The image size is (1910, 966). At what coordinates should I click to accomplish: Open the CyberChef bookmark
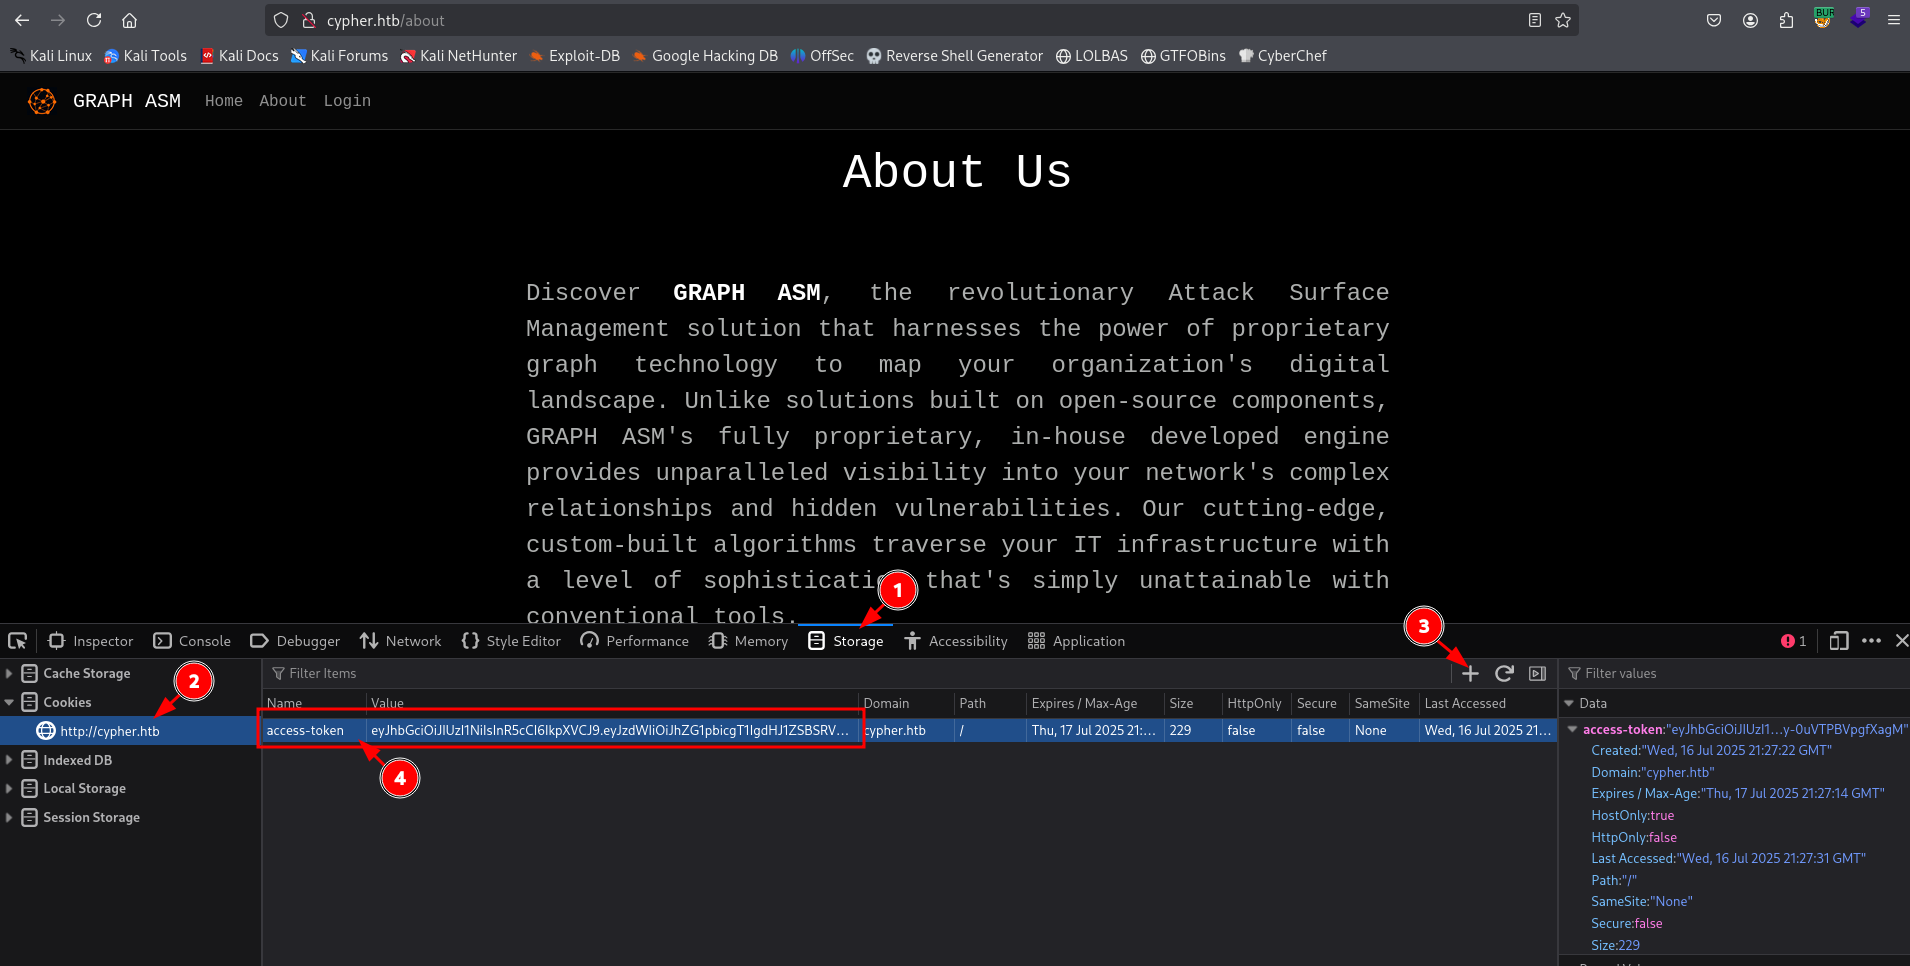tap(1282, 56)
